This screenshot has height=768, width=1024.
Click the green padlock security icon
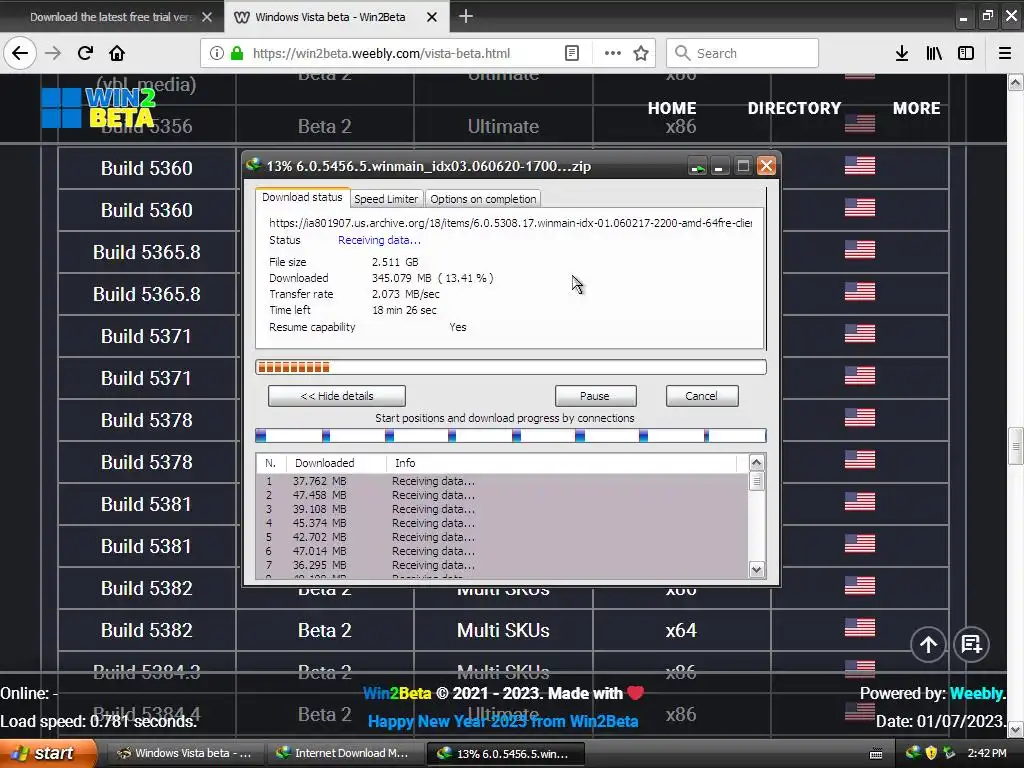coord(237,53)
